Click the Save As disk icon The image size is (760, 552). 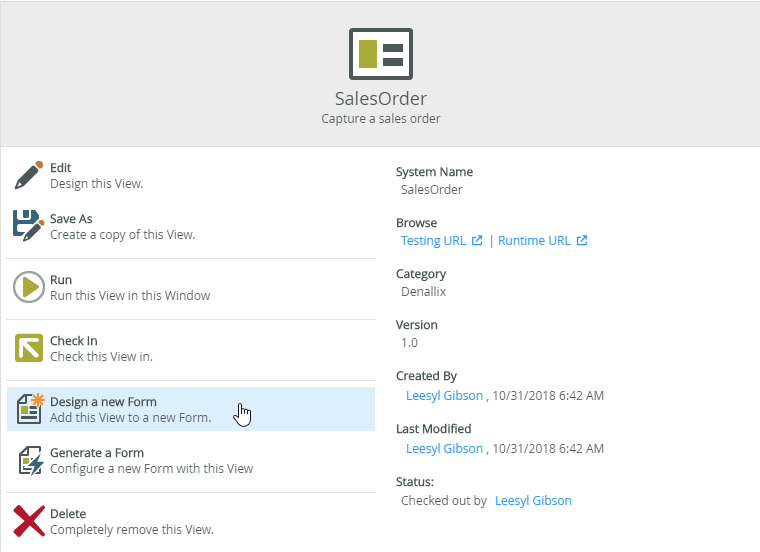(x=29, y=226)
